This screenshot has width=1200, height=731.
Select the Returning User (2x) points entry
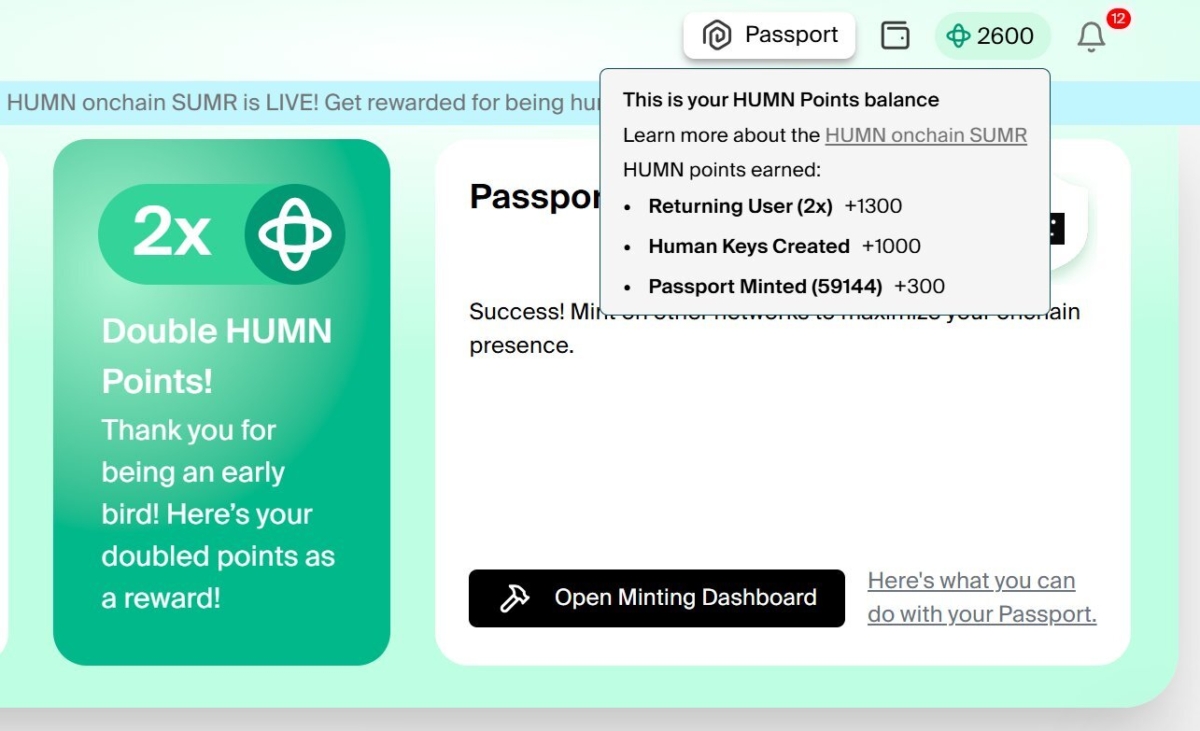point(775,207)
